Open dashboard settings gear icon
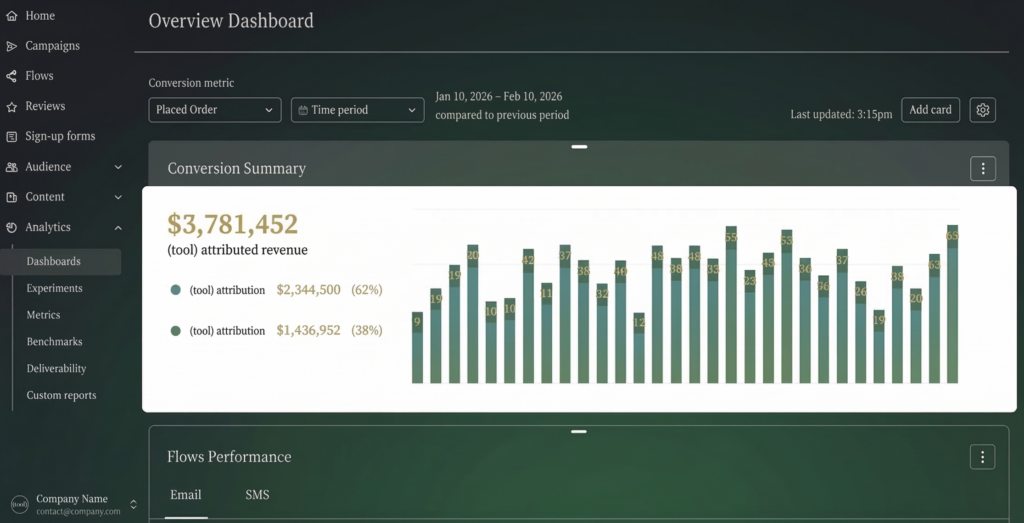 point(982,110)
